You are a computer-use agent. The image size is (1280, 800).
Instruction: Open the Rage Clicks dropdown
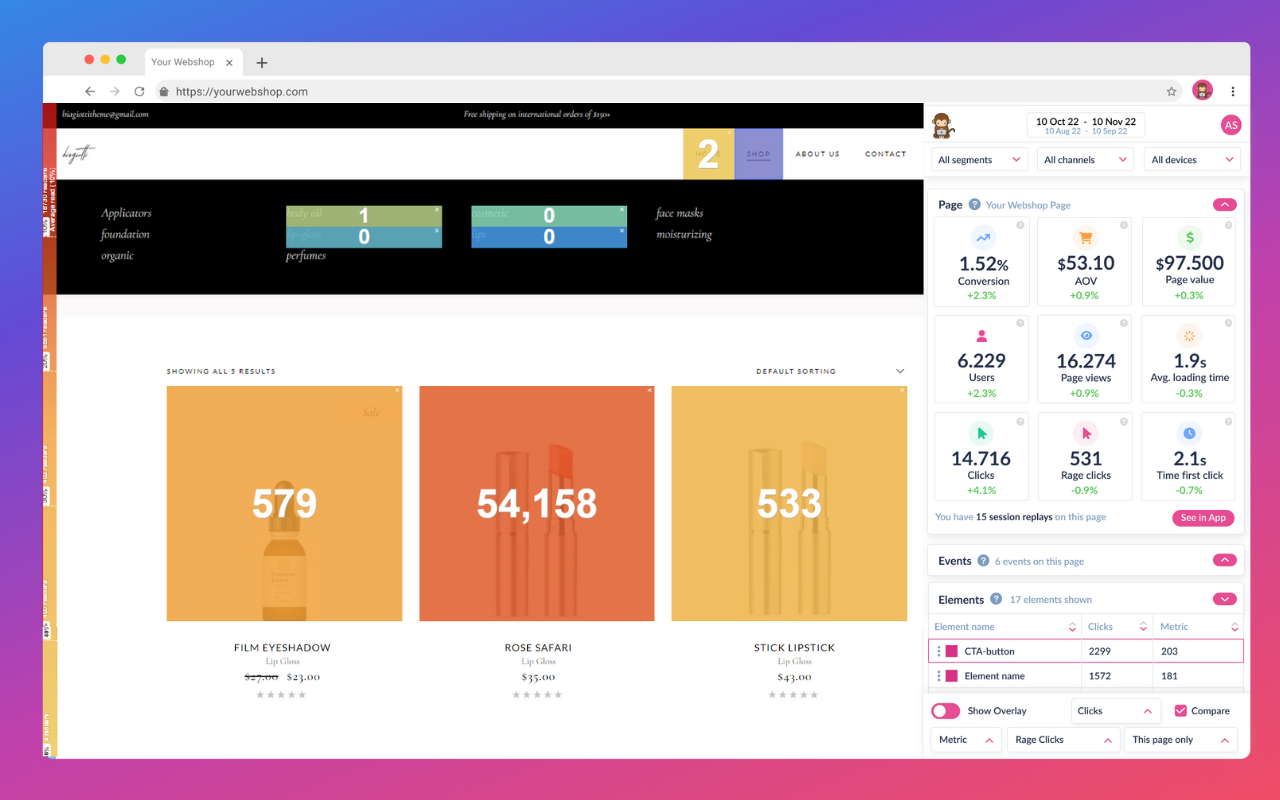click(x=1063, y=740)
